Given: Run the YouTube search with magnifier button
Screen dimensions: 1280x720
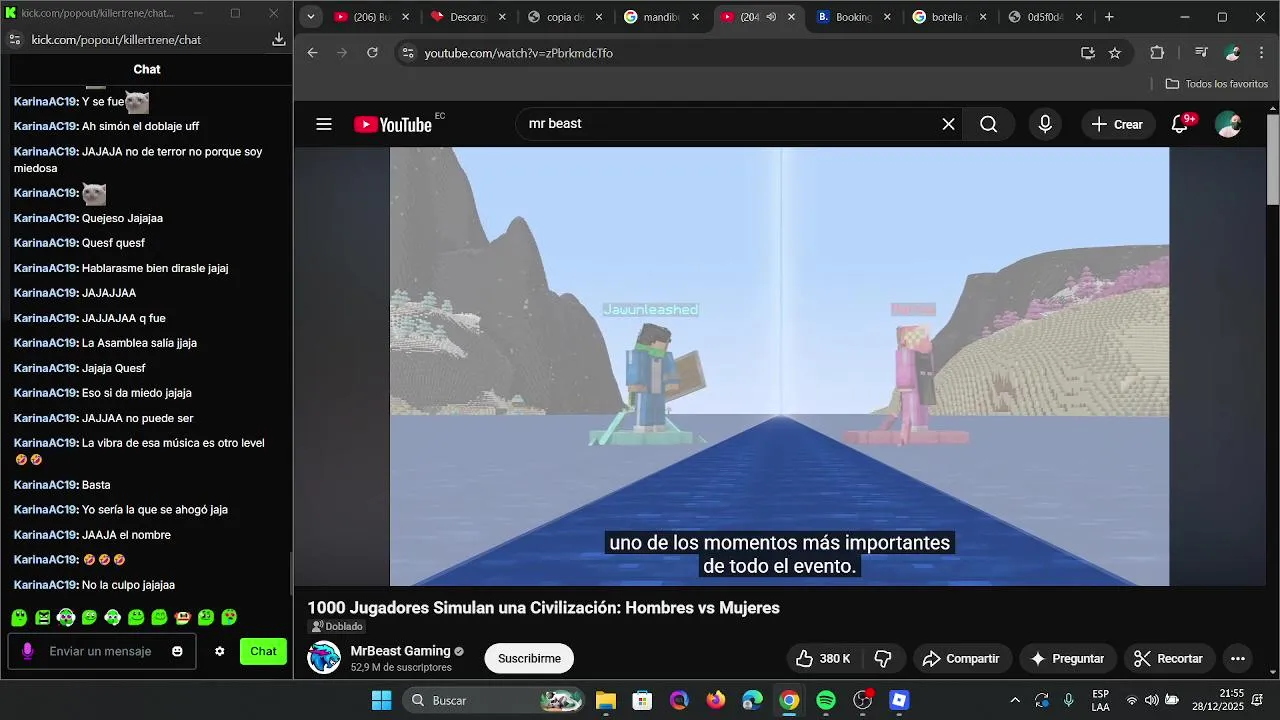Looking at the screenshot, I should click(989, 124).
